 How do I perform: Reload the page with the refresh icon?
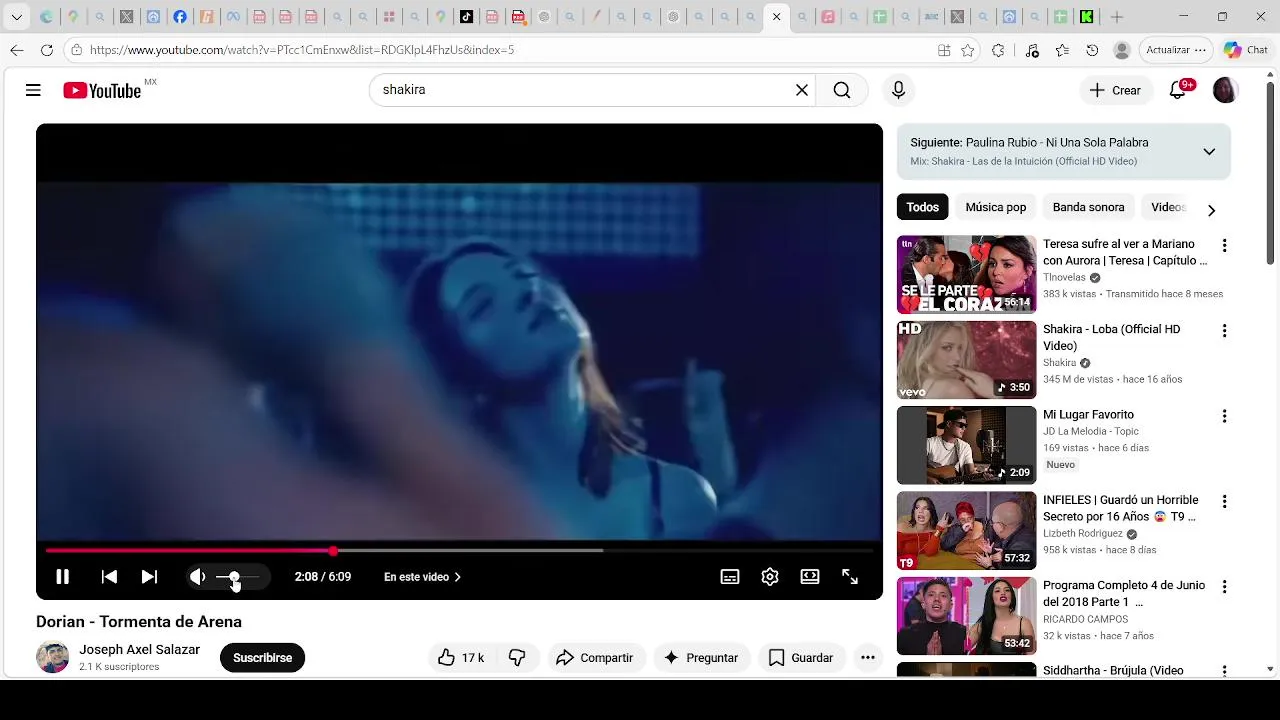47,50
